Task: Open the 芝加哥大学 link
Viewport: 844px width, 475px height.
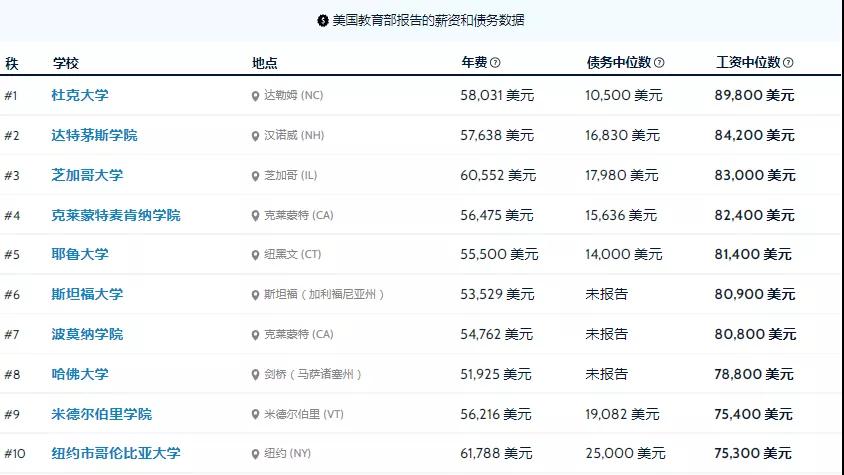Action: (87, 175)
